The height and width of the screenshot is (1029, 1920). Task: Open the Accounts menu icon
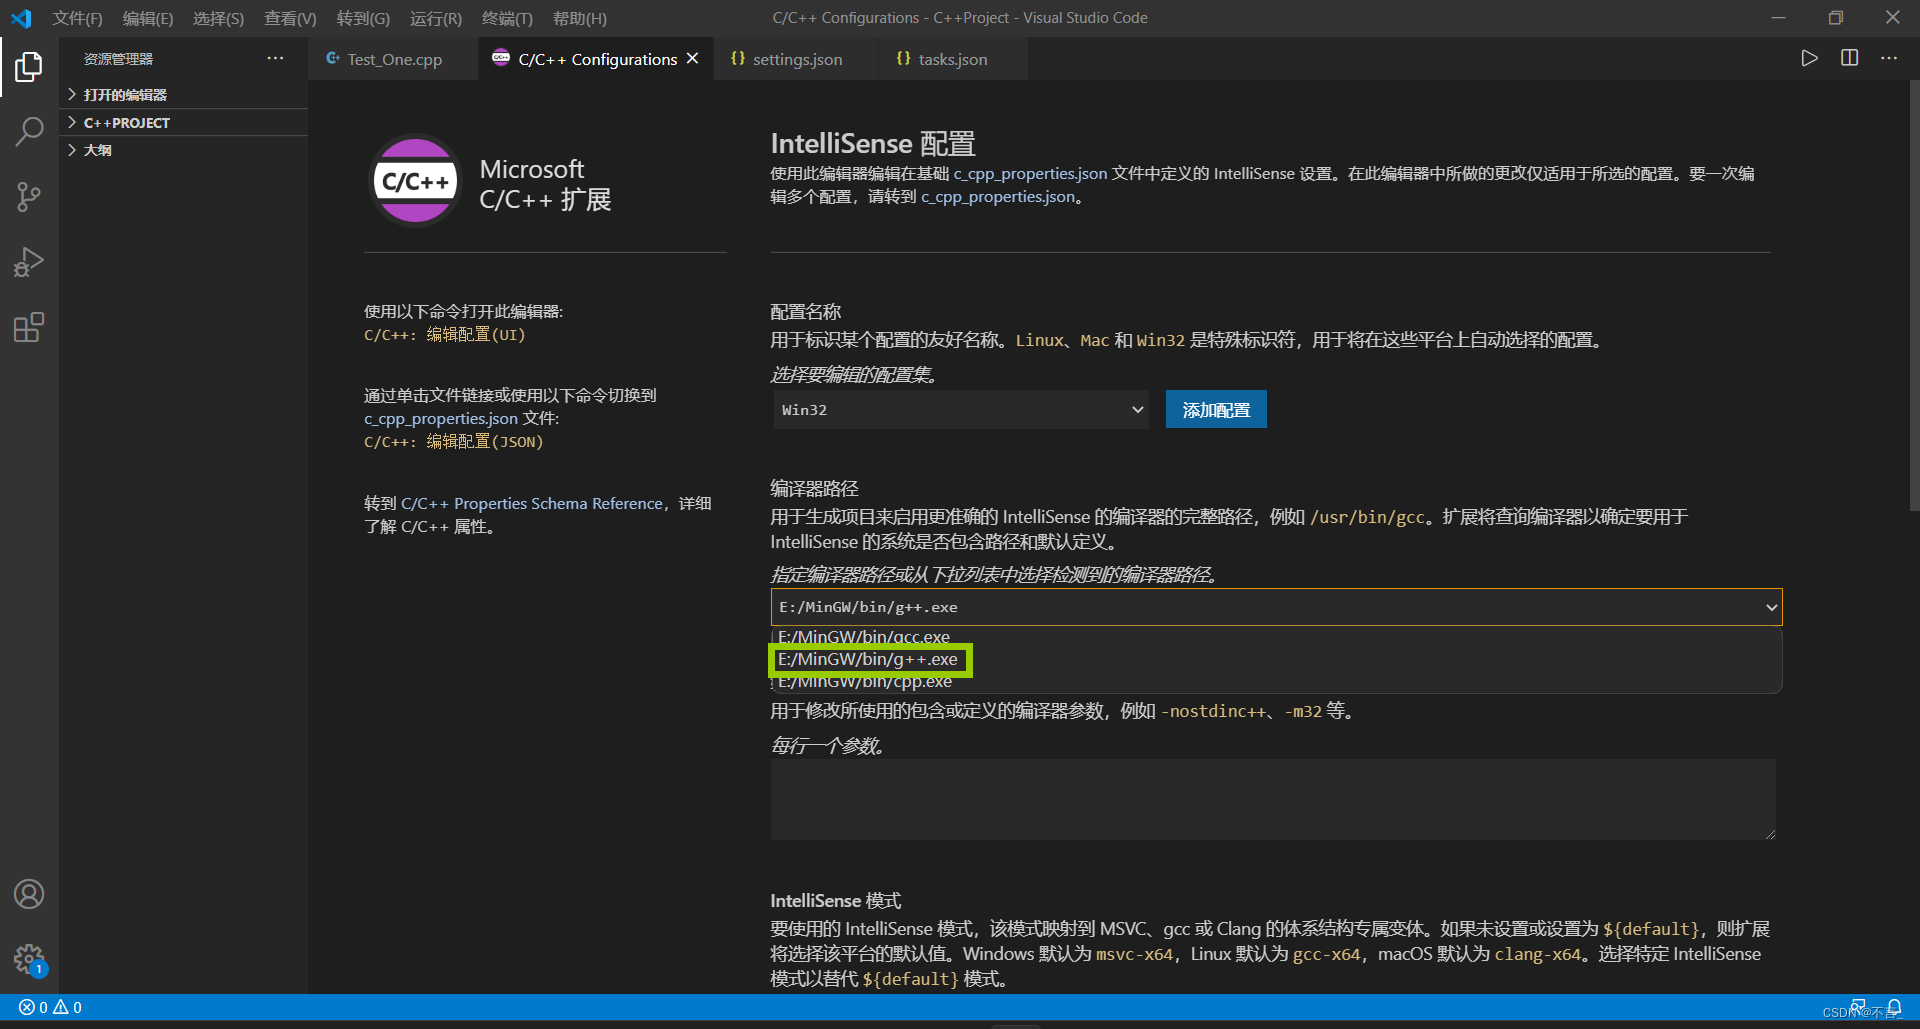tap(29, 894)
